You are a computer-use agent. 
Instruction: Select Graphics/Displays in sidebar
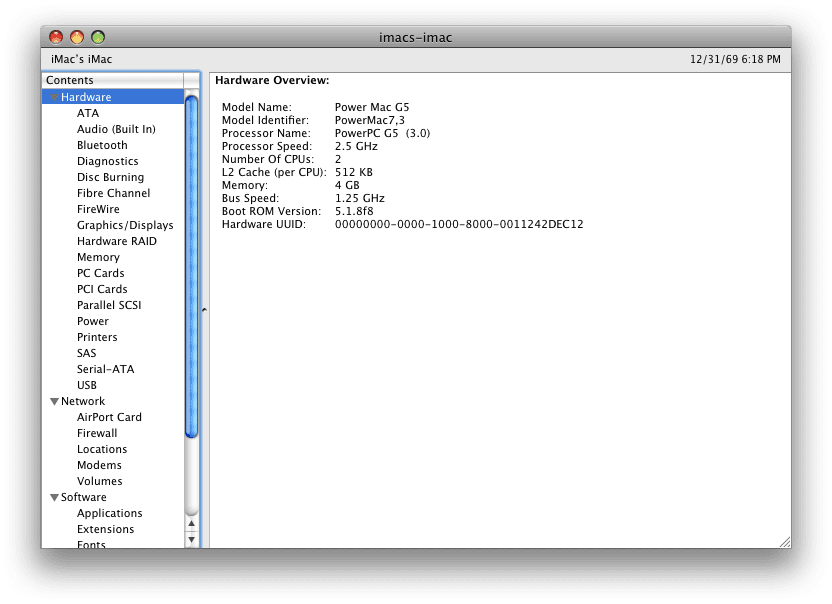(125, 225)
